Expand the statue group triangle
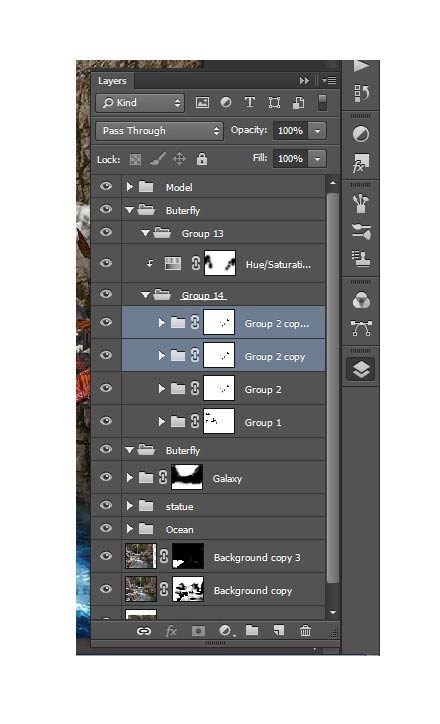This screenshot has height=724, width=440. (130, 506)
